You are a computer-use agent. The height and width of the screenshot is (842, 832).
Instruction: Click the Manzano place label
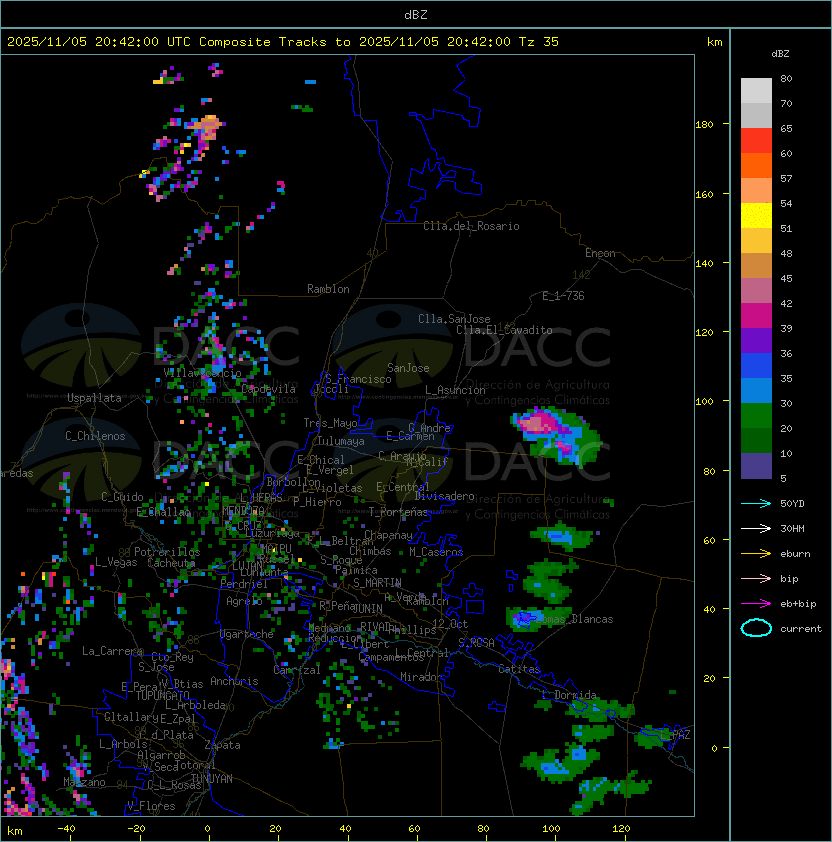84,782
